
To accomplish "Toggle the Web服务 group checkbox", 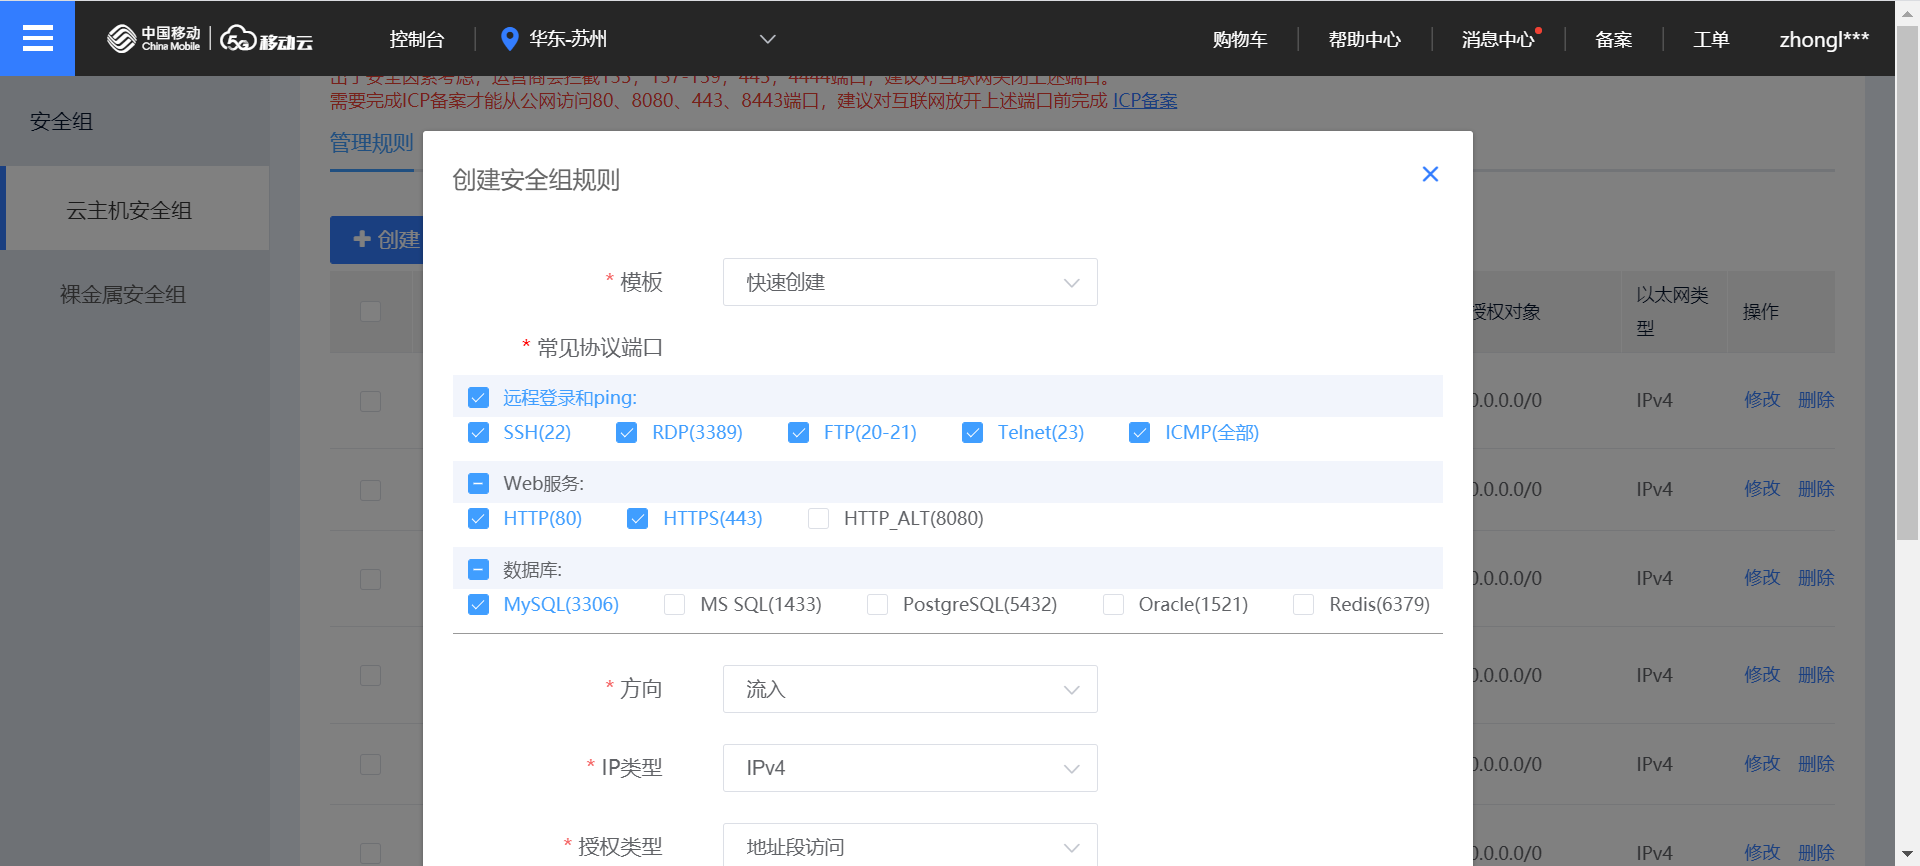I will point(479,483).
